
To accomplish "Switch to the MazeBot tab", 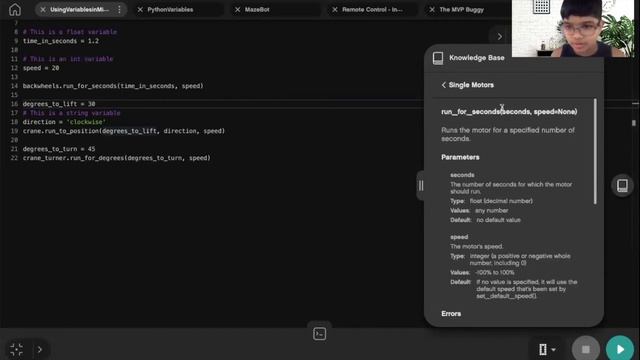I will coord(257,9).
